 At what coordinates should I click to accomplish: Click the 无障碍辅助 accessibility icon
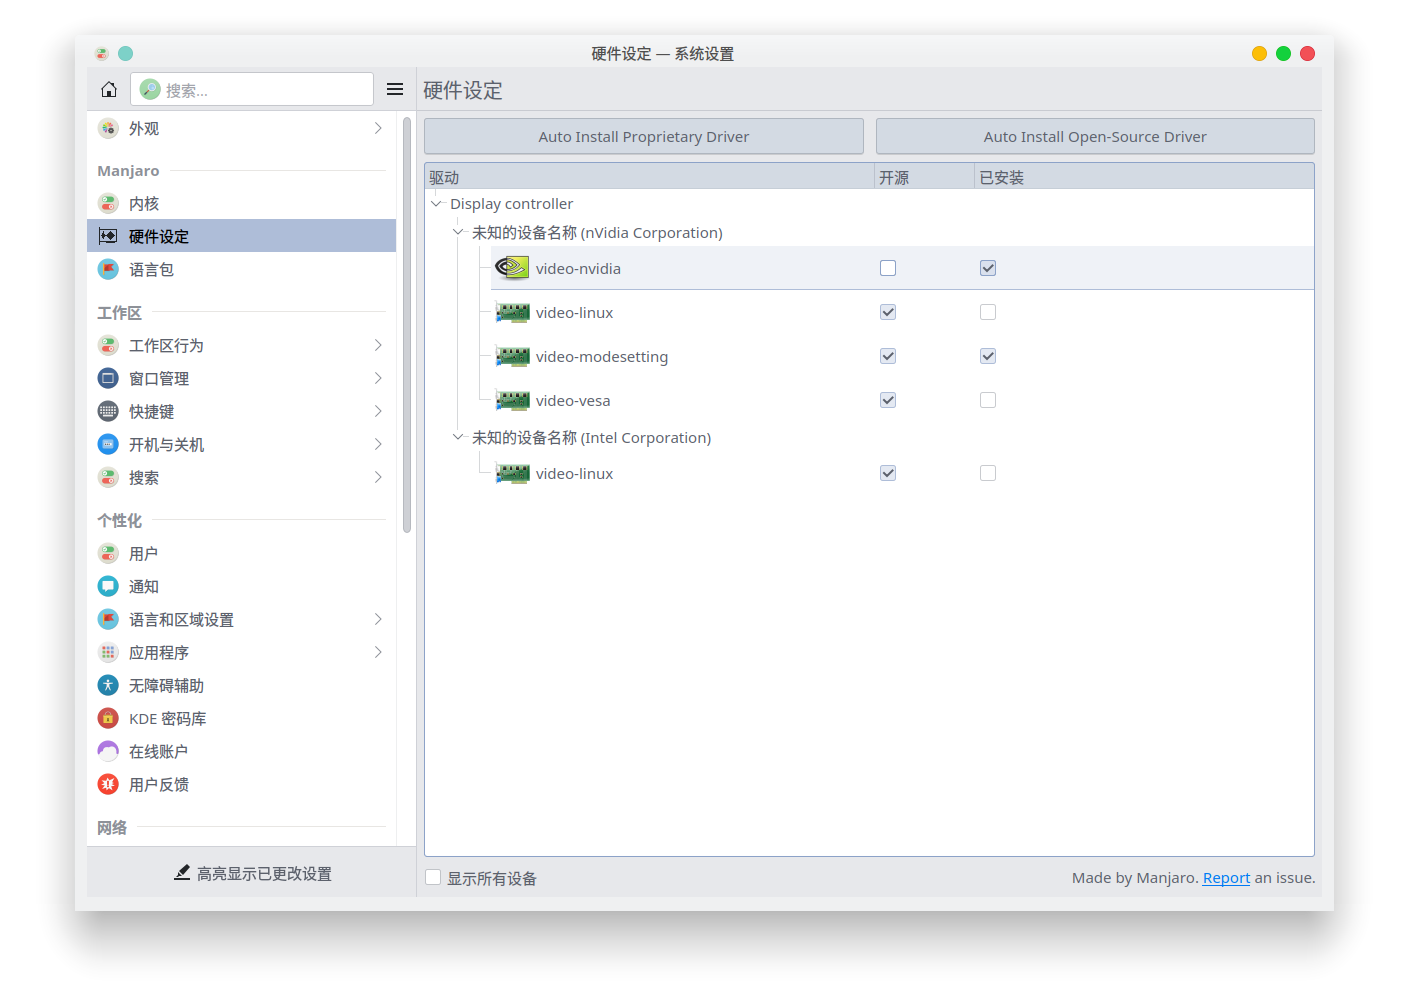108,686
